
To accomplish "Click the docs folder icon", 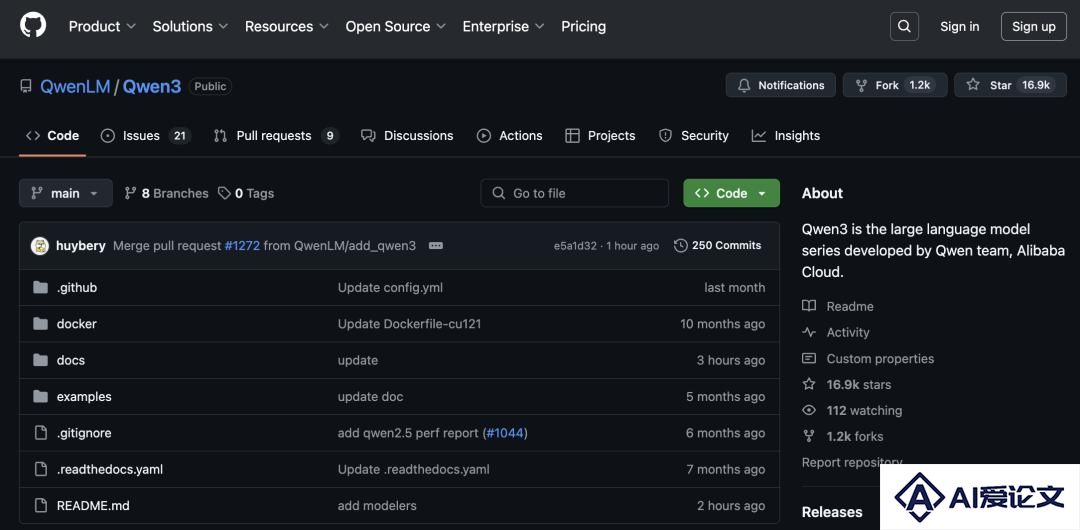I will (41, 360).
